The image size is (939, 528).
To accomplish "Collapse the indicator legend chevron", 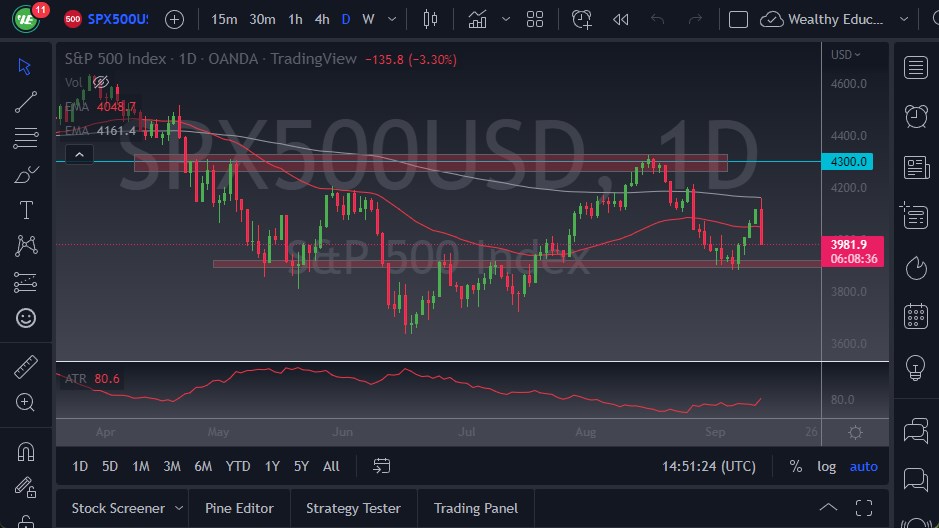I will (x=79, y=154).
